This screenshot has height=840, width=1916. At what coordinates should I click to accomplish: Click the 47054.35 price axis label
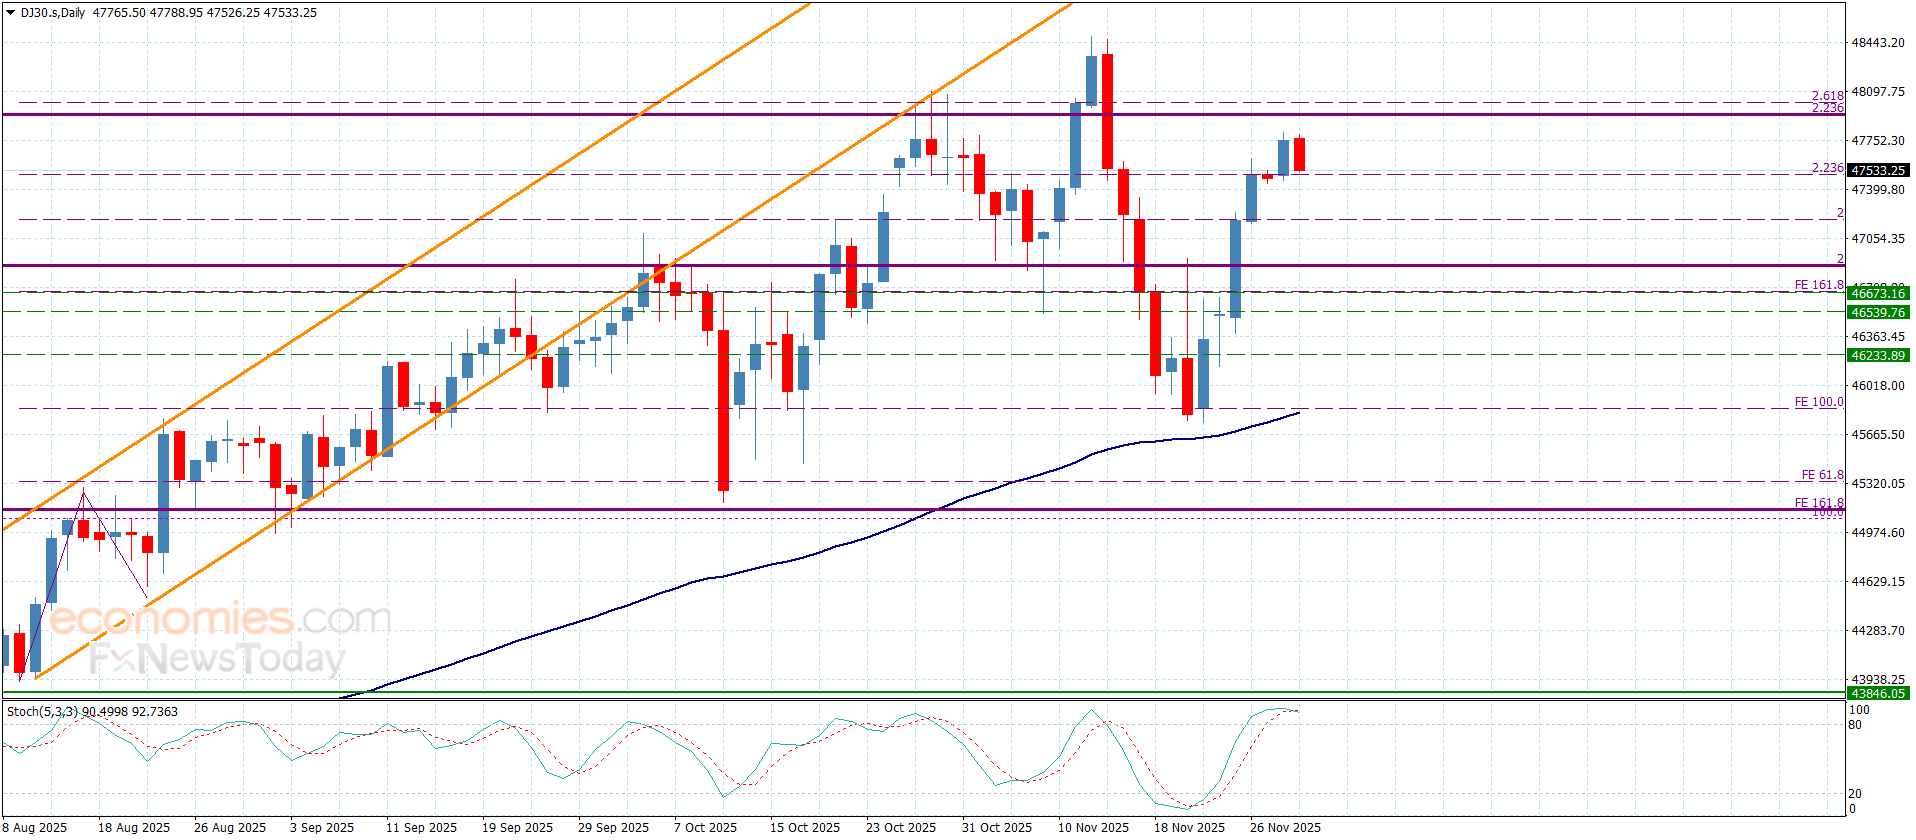click(1878, 239)
